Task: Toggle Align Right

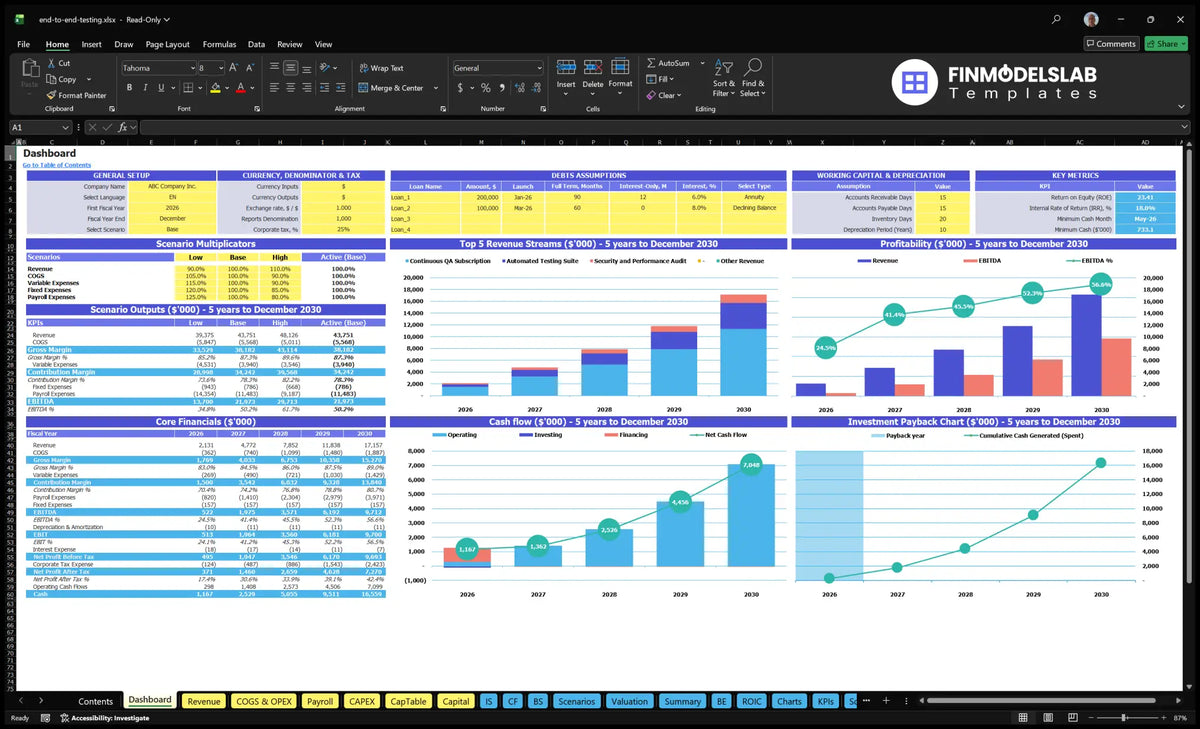Action: (x=306, y=88)
